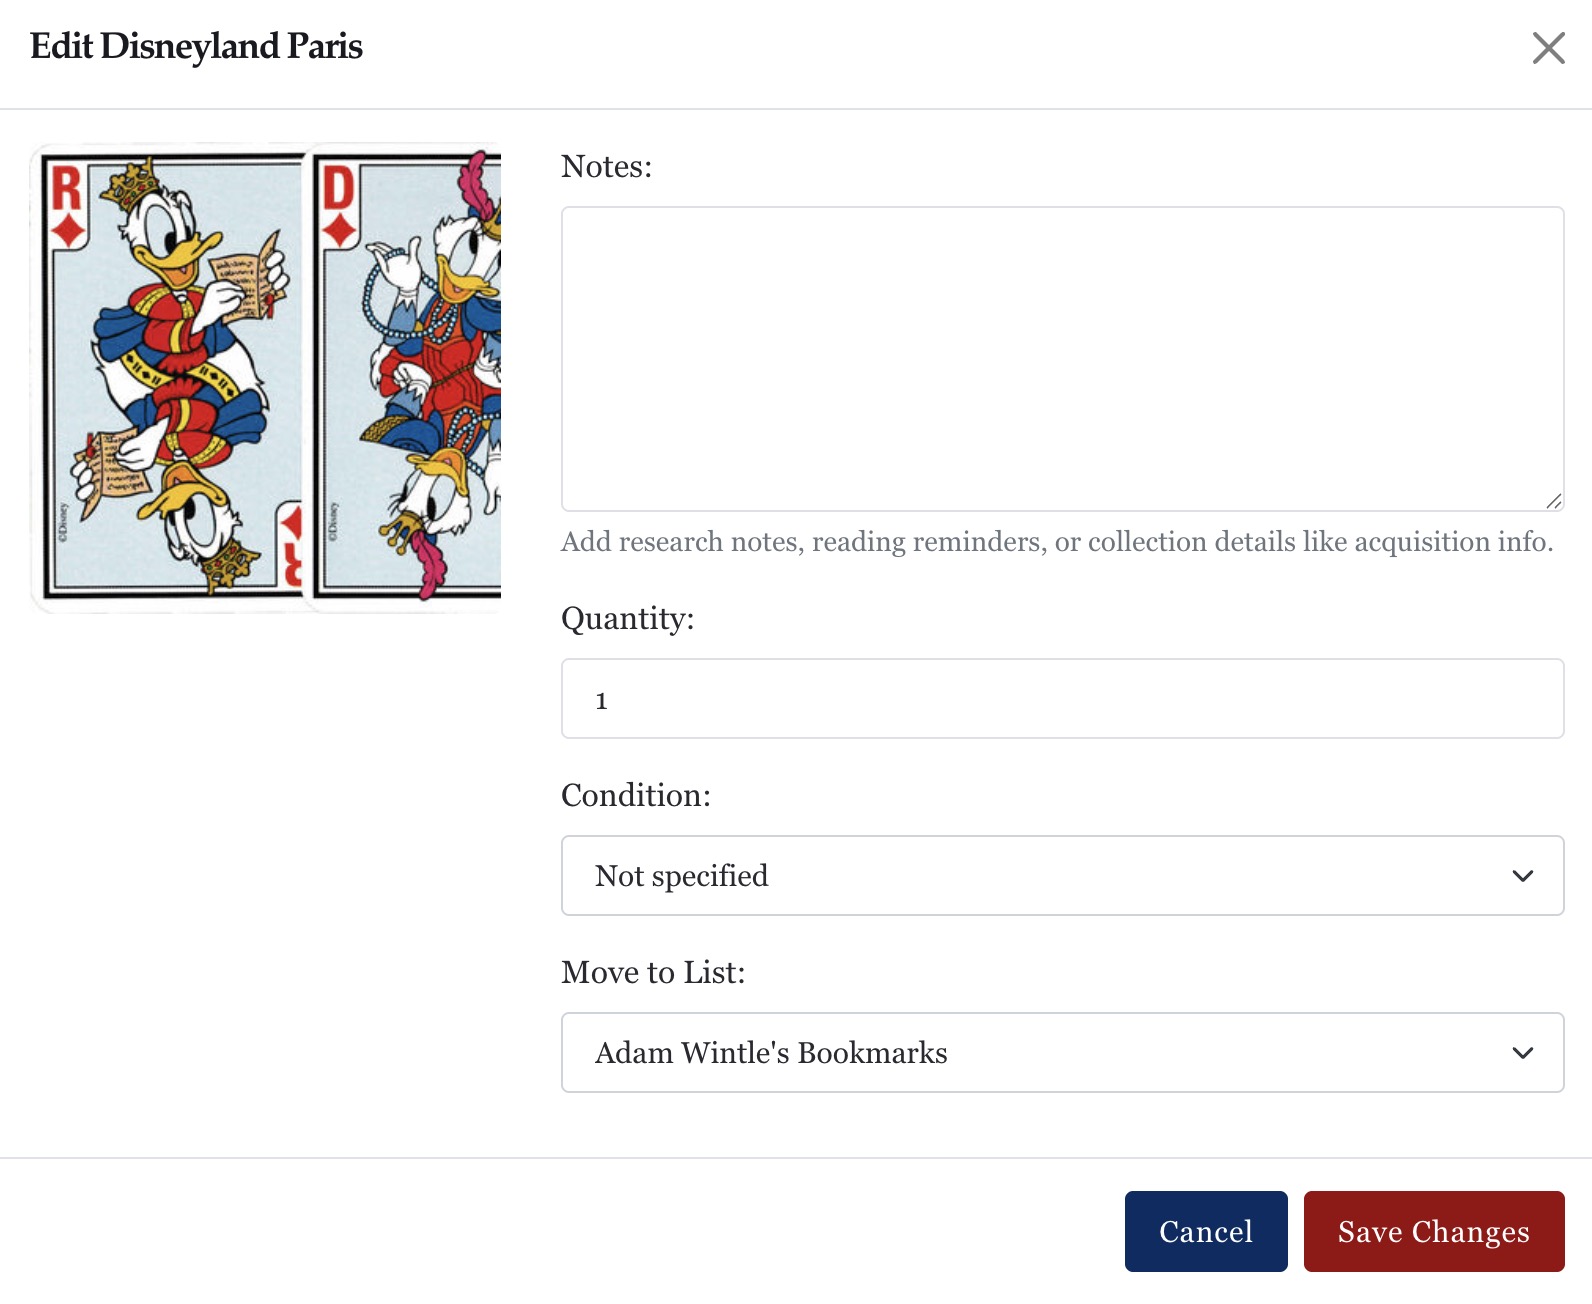Click the Quantity label above the field
The image size is (1592, 1304).
[628, 619]
